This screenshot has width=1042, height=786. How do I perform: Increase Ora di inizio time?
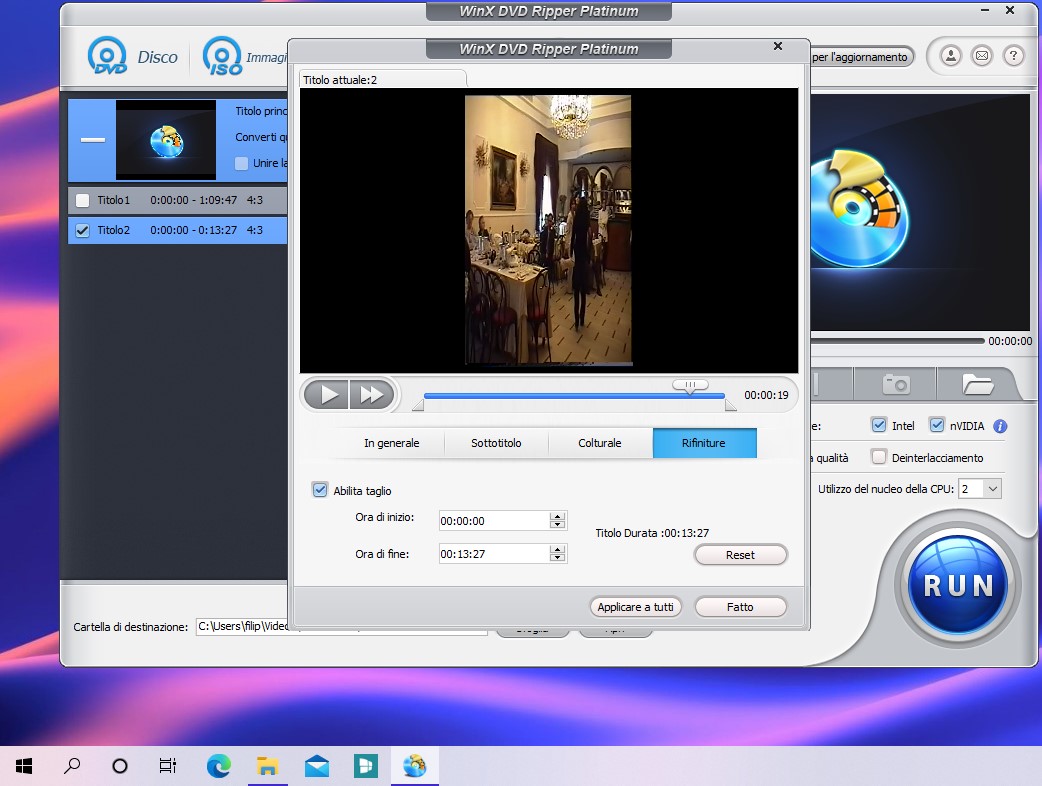point(558,516)
